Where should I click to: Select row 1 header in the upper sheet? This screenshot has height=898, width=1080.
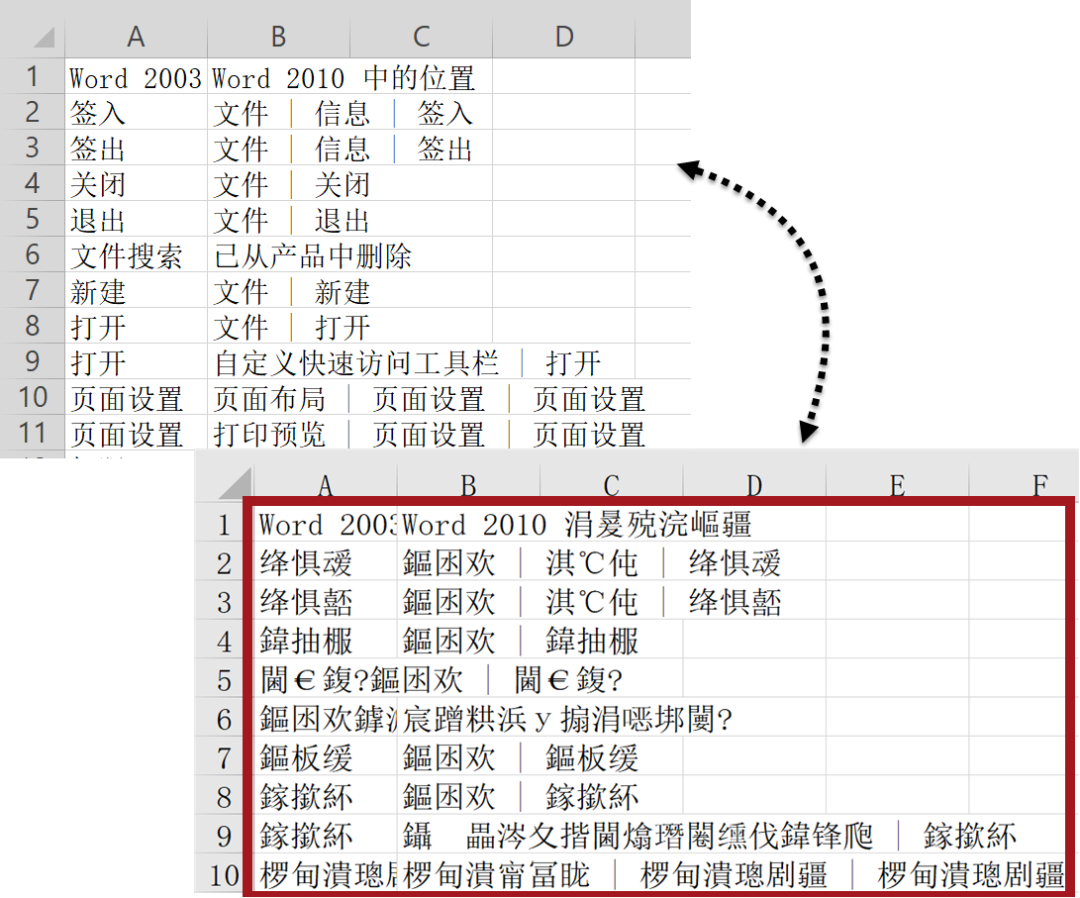pos(34,77)
